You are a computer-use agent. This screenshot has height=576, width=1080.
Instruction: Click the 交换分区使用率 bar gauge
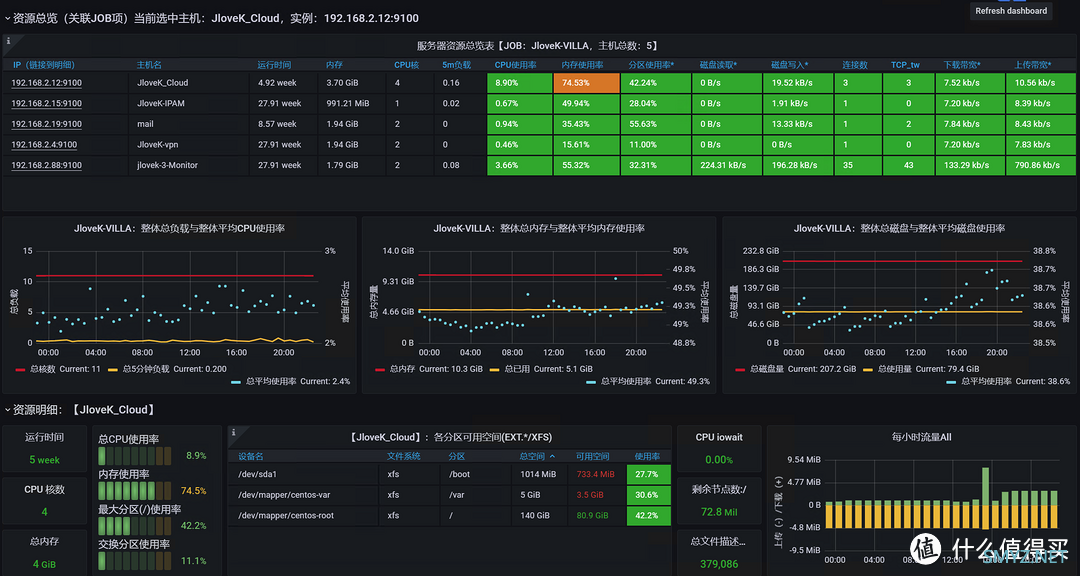pos(135,561)
